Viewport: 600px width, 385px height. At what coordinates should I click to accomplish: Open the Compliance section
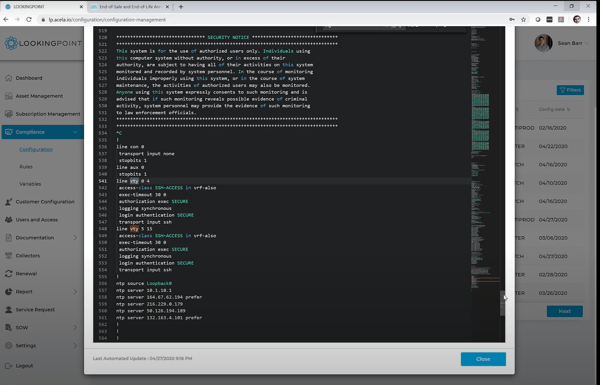(x=42, y=132)
